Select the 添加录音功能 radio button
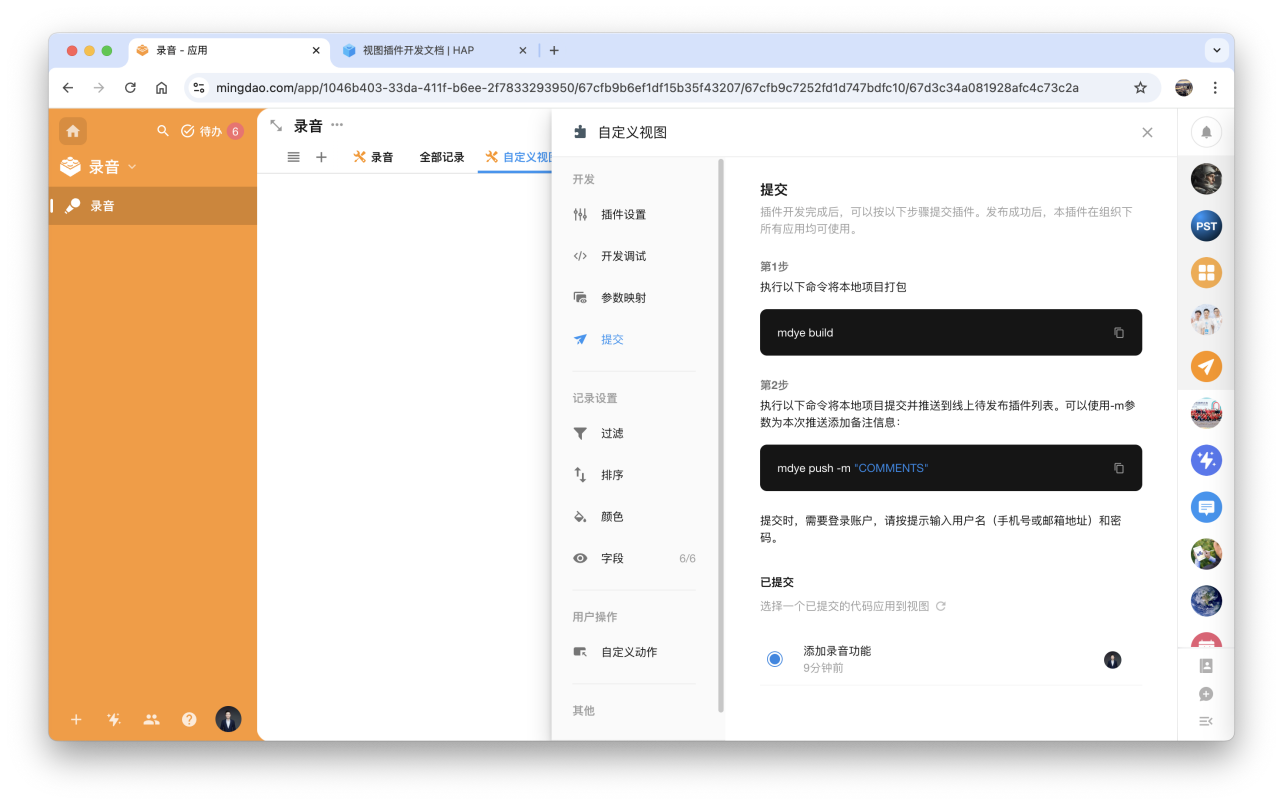The width and height of the screenshot is (1283, 805). pos(774,658)
